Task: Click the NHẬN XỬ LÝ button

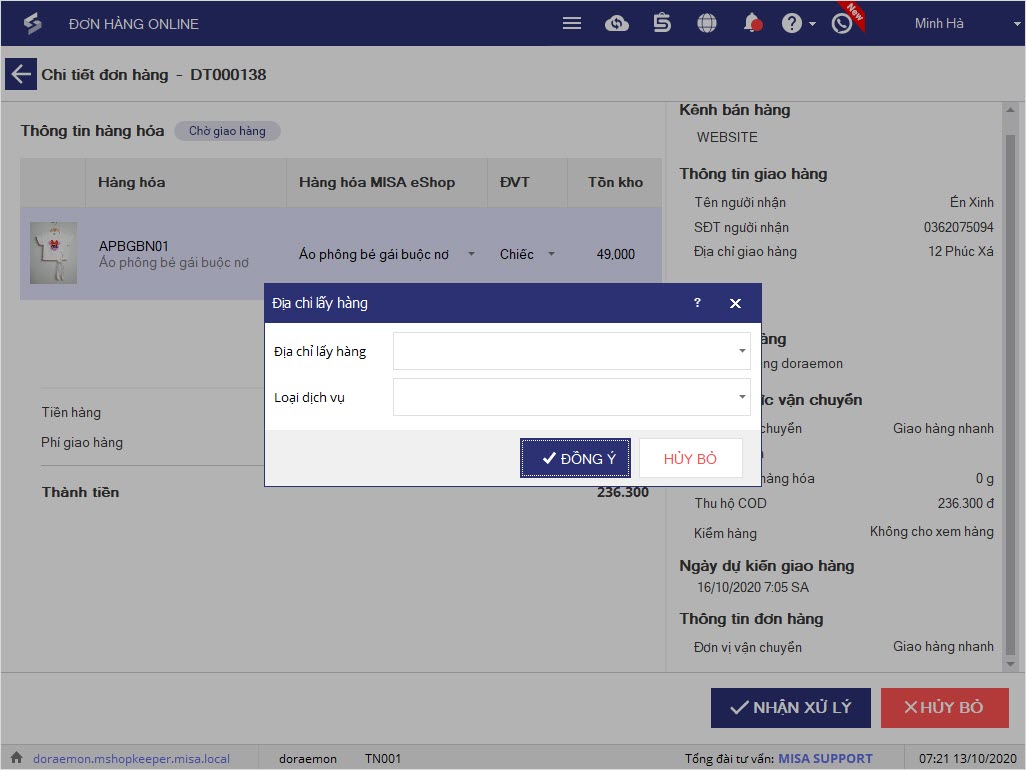Action: 790,707
